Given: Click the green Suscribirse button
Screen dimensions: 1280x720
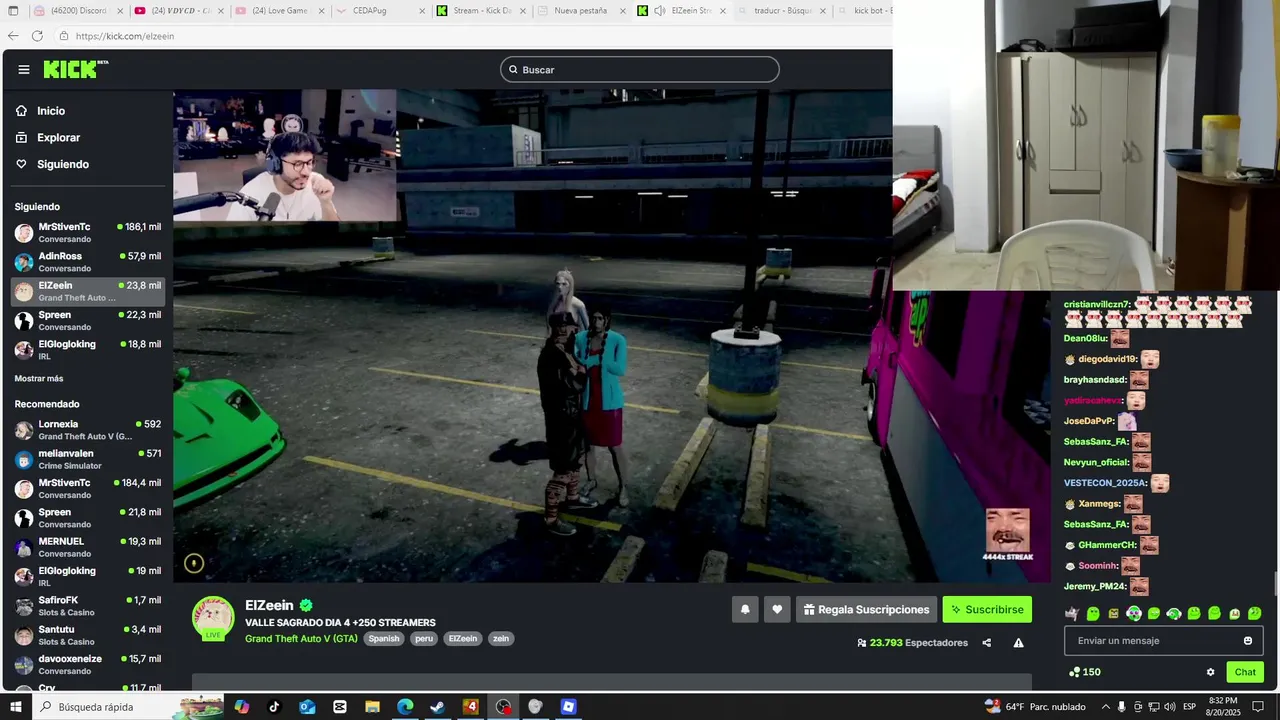Looking at the screenshot, I should (987, 609).
